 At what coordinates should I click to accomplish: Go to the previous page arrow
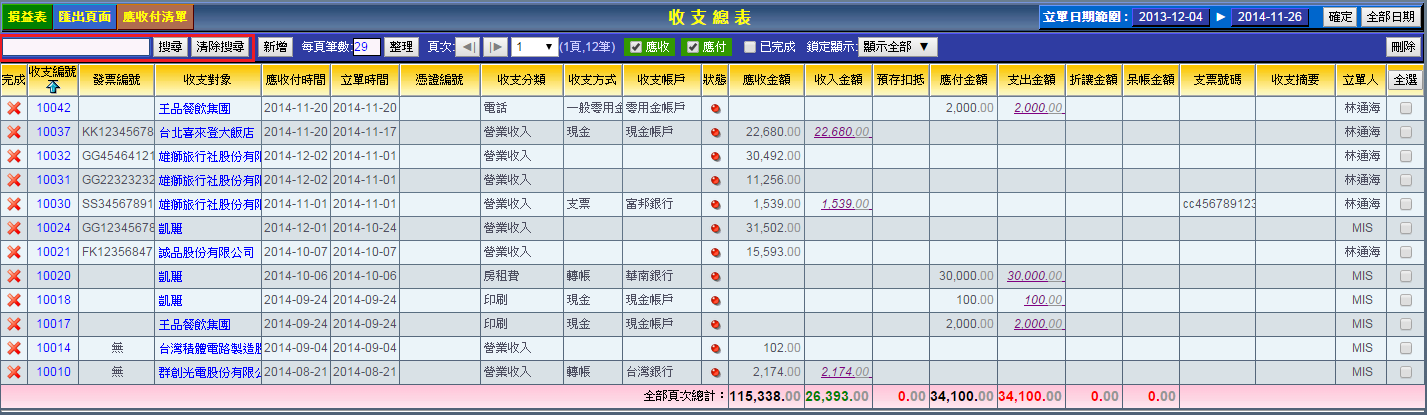(x=469, y=47)
